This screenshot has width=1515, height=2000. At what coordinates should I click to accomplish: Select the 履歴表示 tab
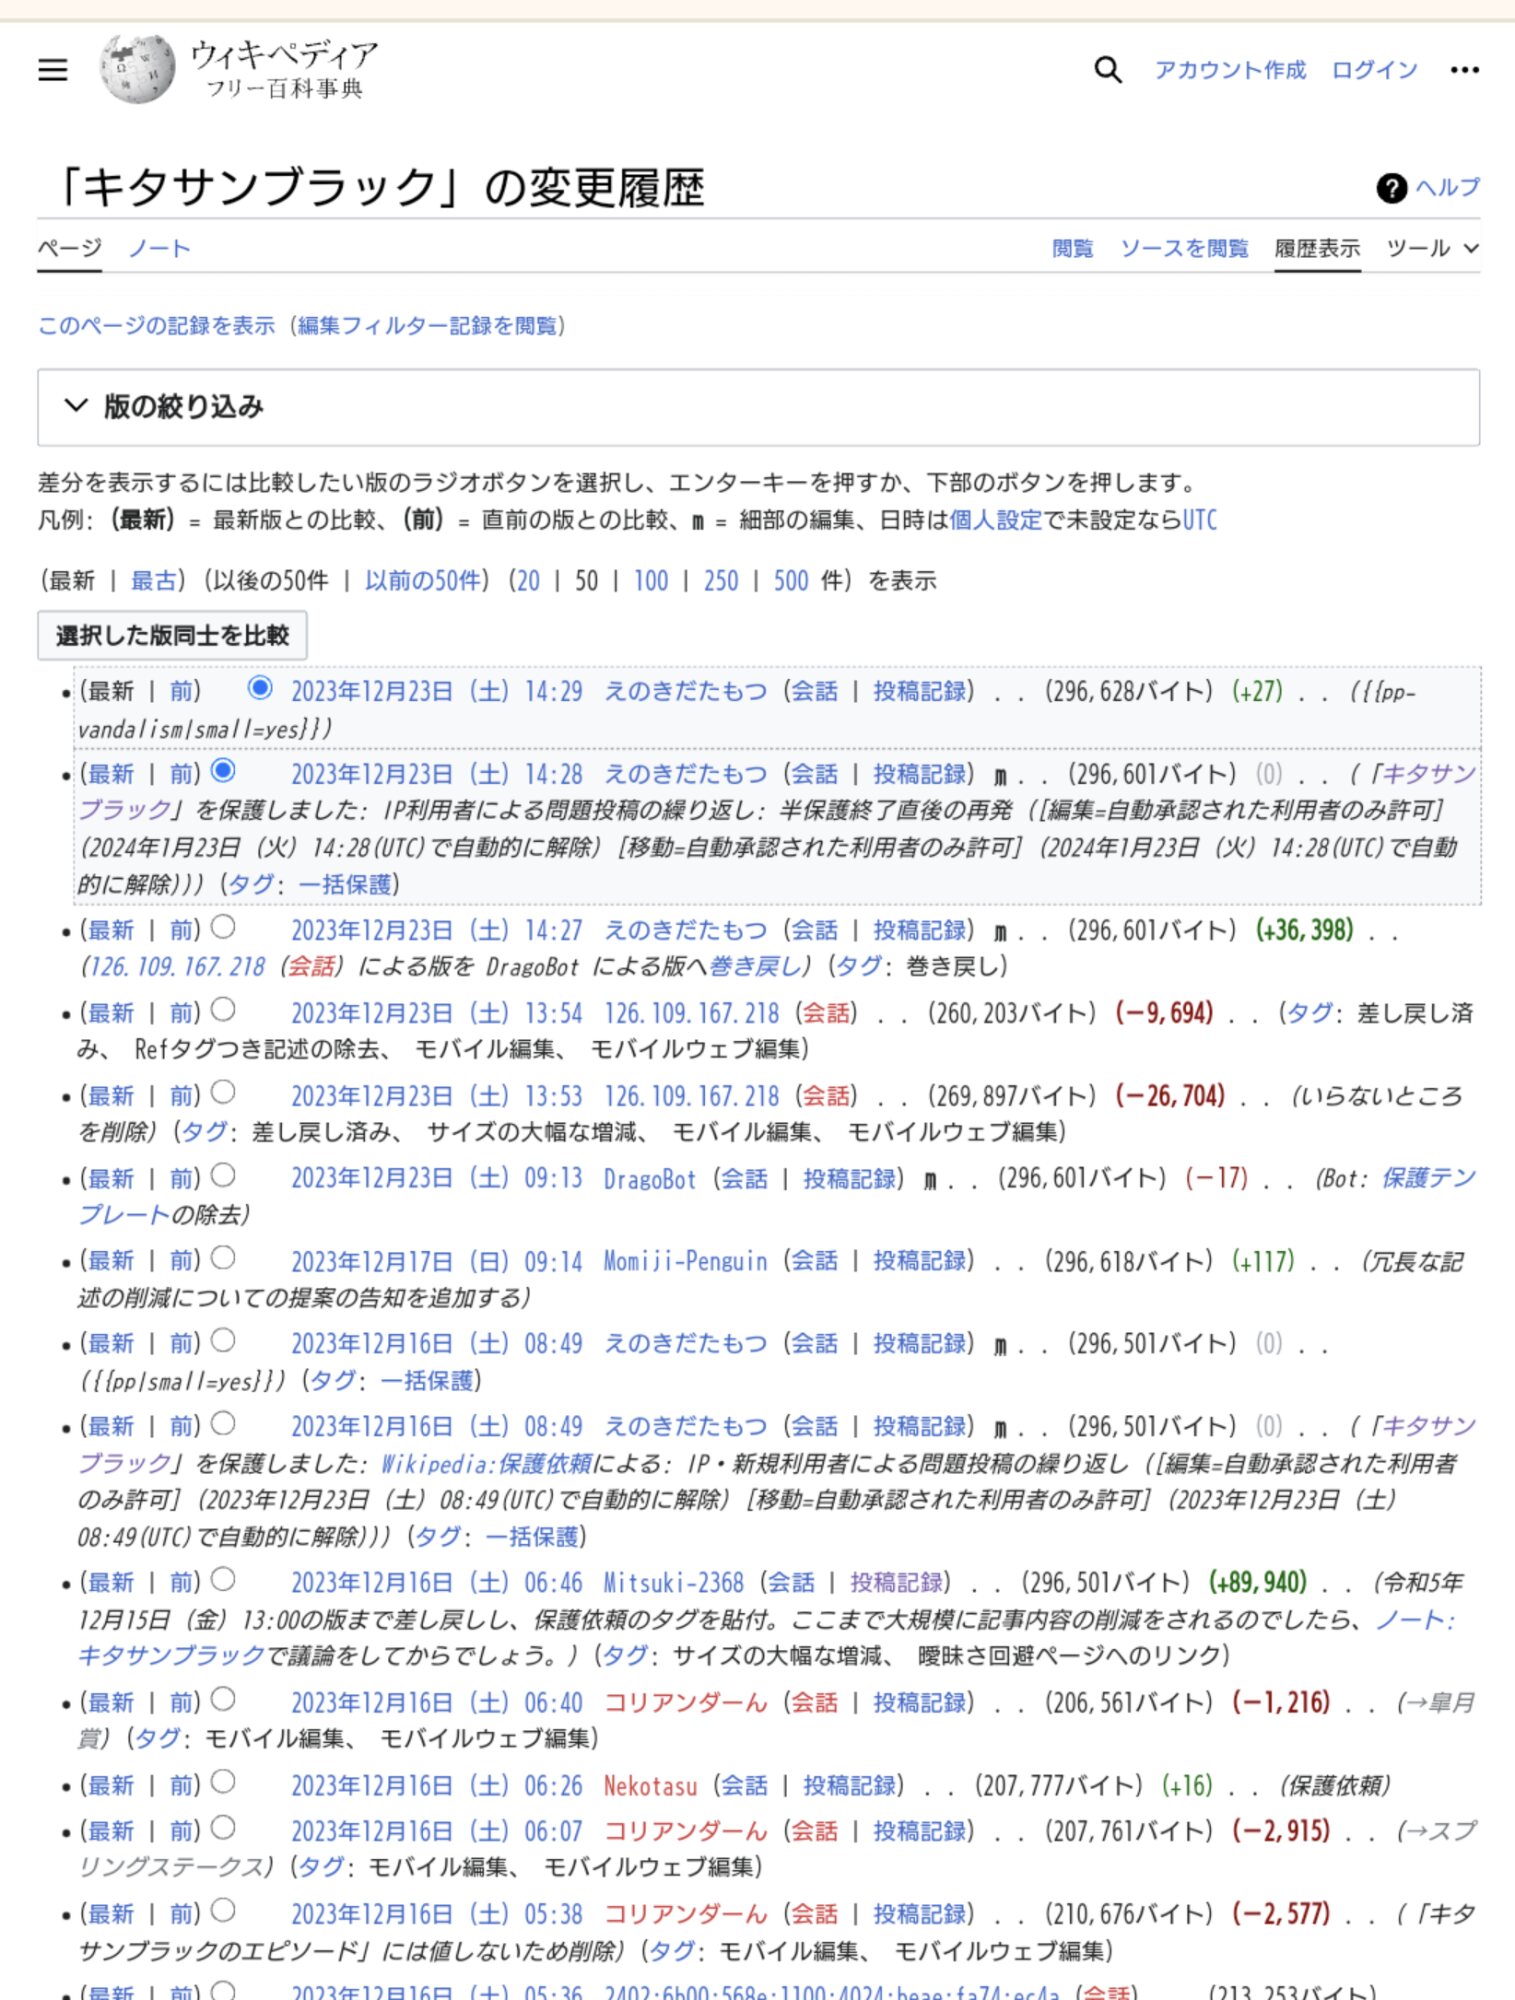(x=1317, y=248)
